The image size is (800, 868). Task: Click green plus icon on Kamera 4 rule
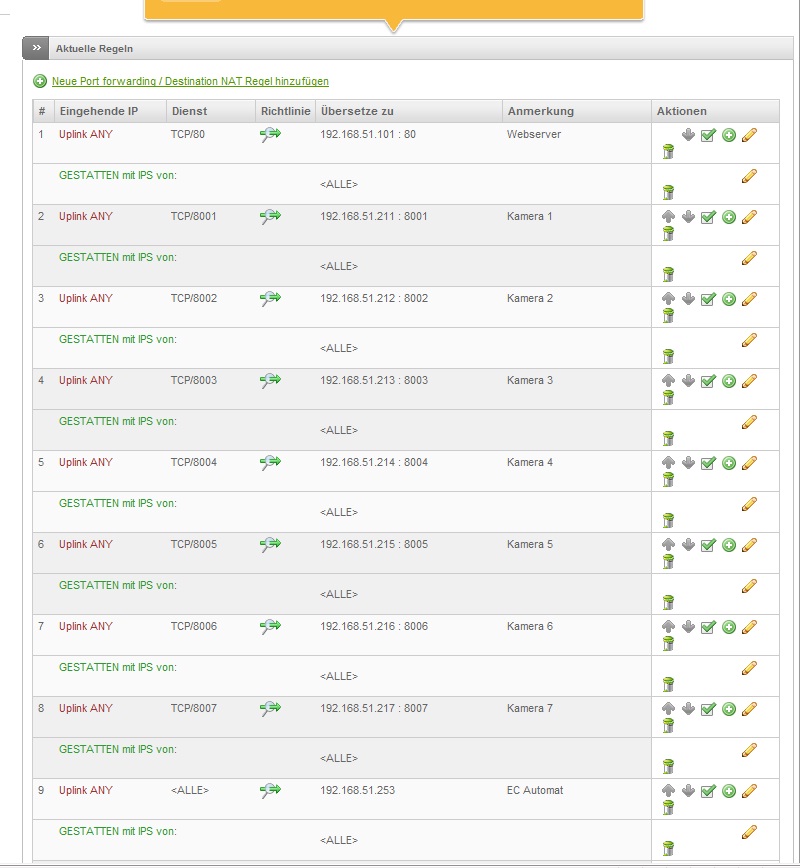[x=729, y=463]
